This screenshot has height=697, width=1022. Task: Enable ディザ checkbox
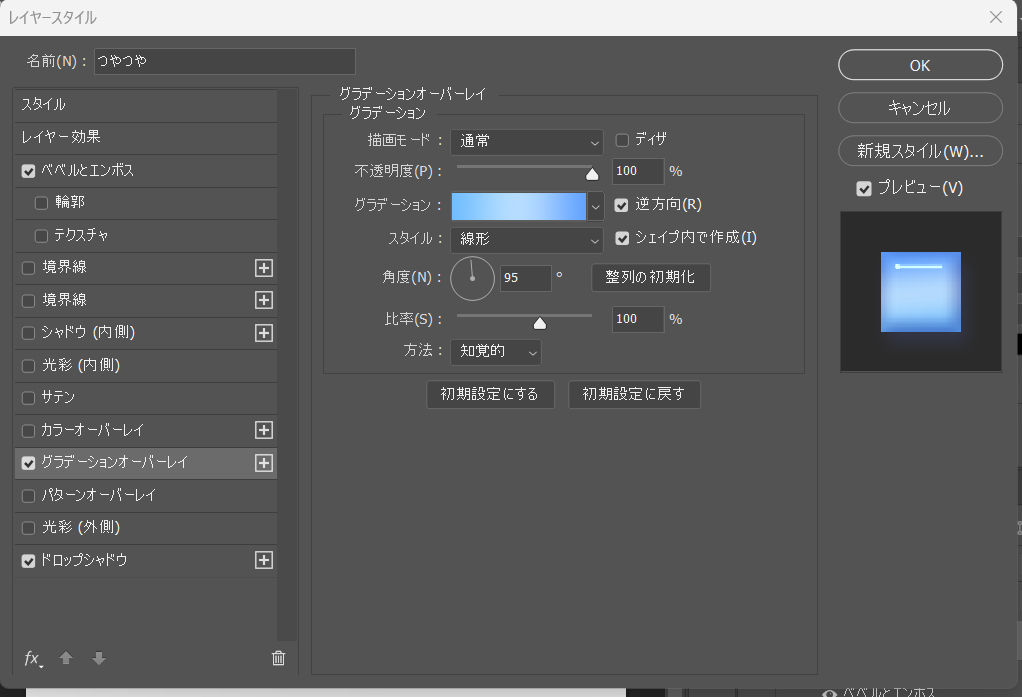tap(622, 140)
